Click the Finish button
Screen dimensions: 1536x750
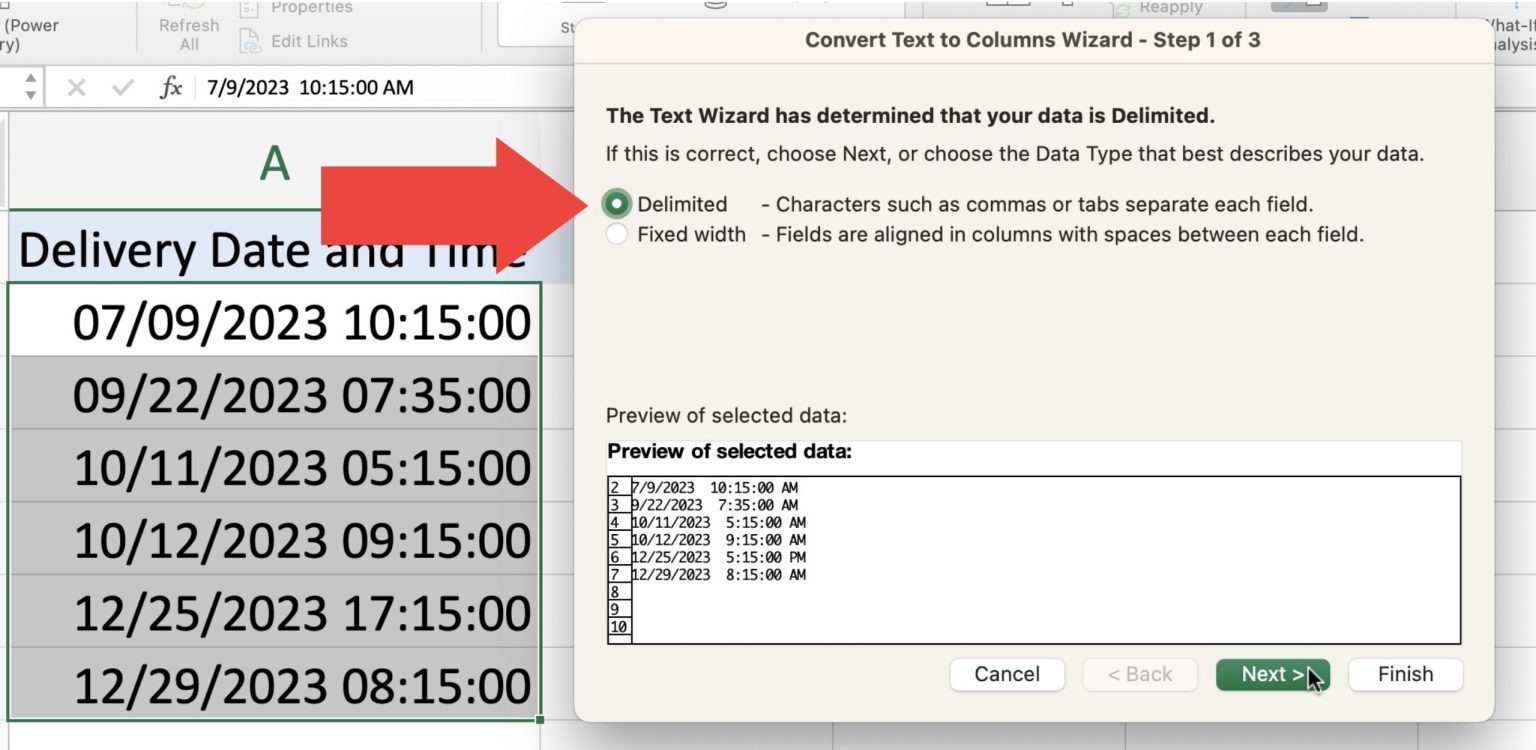coord(1404,674)
